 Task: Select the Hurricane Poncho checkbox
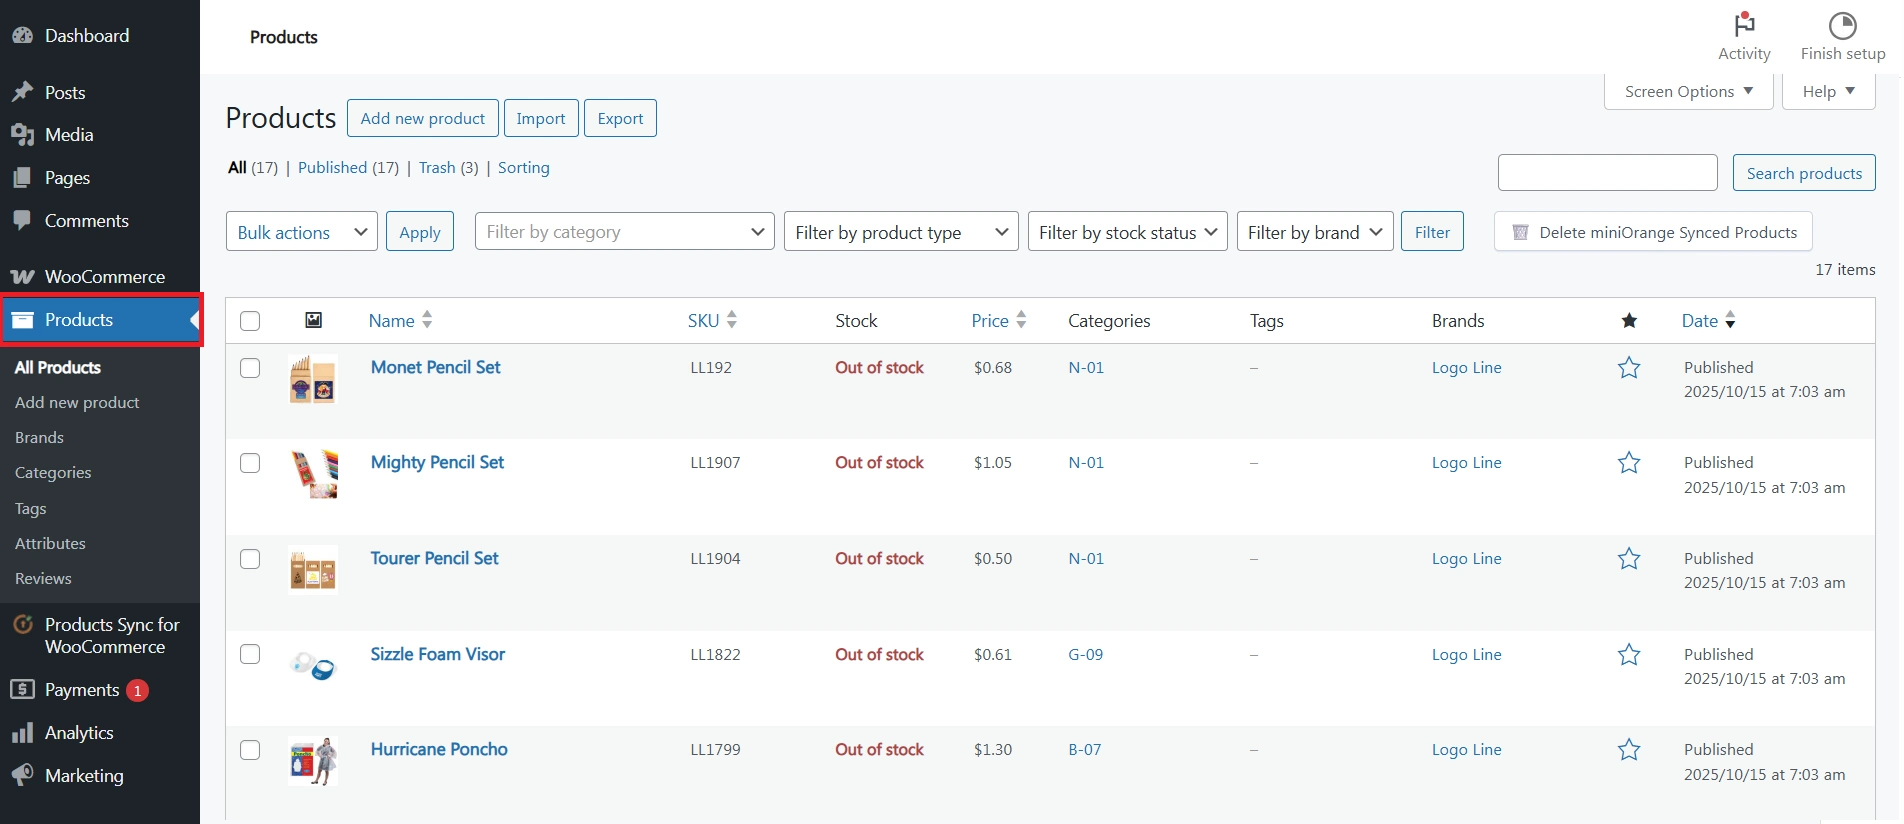tap(250, 750)
